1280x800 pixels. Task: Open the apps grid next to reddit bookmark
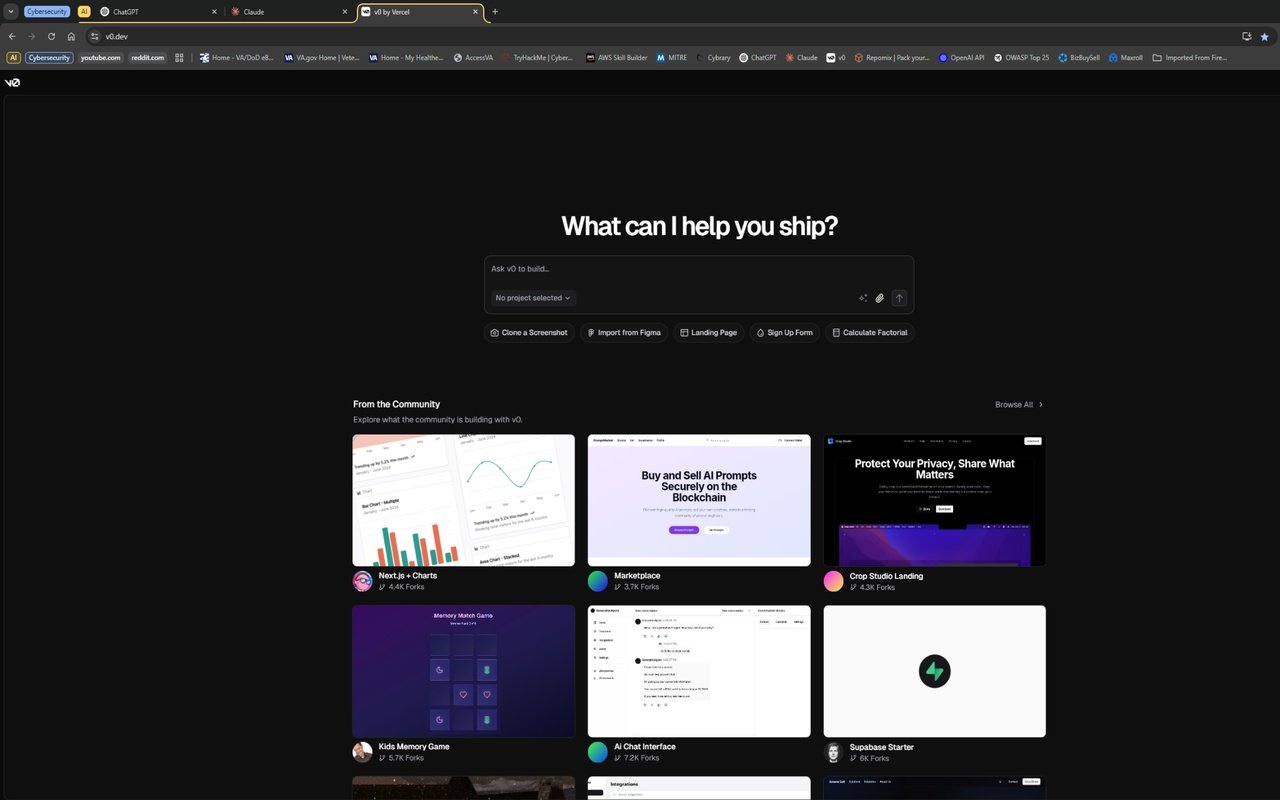(x=178, y=57)
